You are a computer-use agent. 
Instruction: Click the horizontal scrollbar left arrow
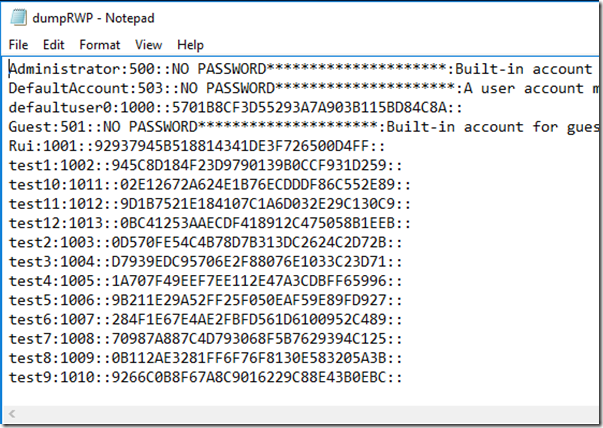point(12,414)
